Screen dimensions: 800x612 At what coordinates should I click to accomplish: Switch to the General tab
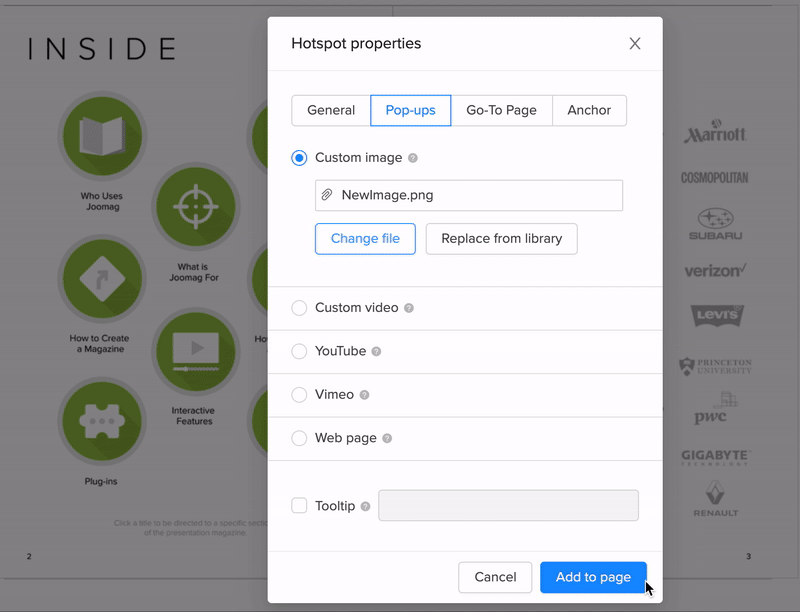pyautogui.click(x=331, y=110)
